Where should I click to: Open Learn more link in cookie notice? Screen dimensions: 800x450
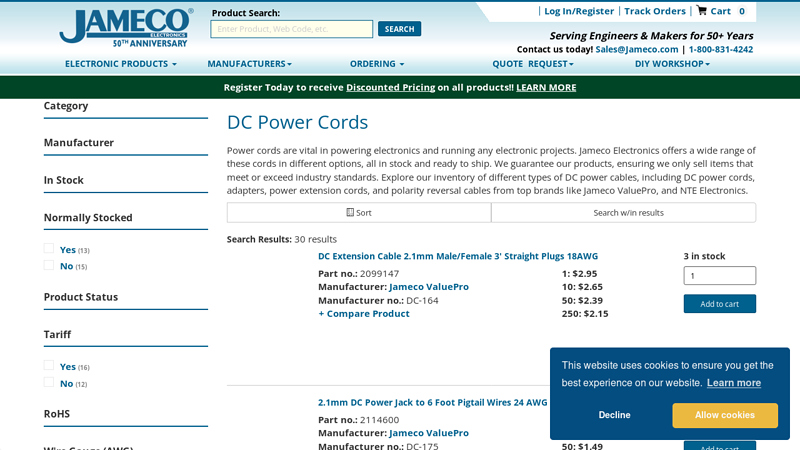tap(734, 383)
